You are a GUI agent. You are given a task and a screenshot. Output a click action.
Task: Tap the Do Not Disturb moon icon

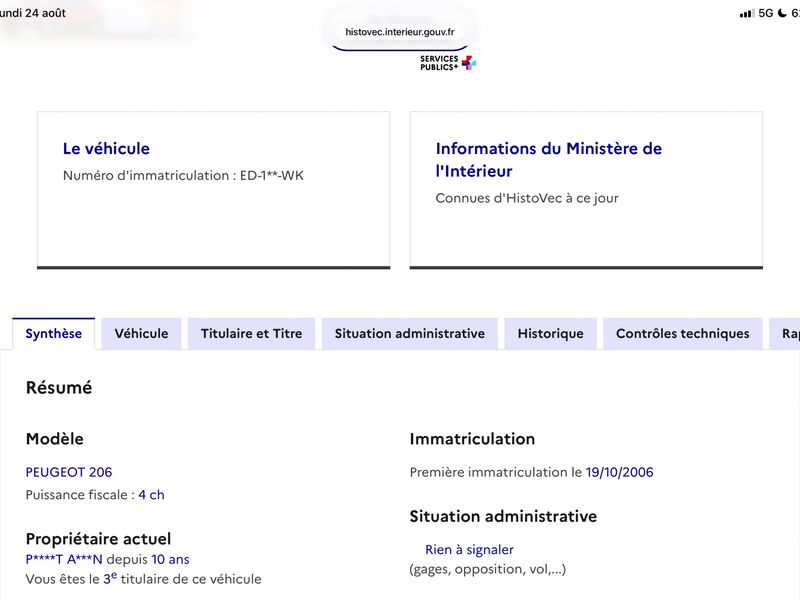point(782,13)
